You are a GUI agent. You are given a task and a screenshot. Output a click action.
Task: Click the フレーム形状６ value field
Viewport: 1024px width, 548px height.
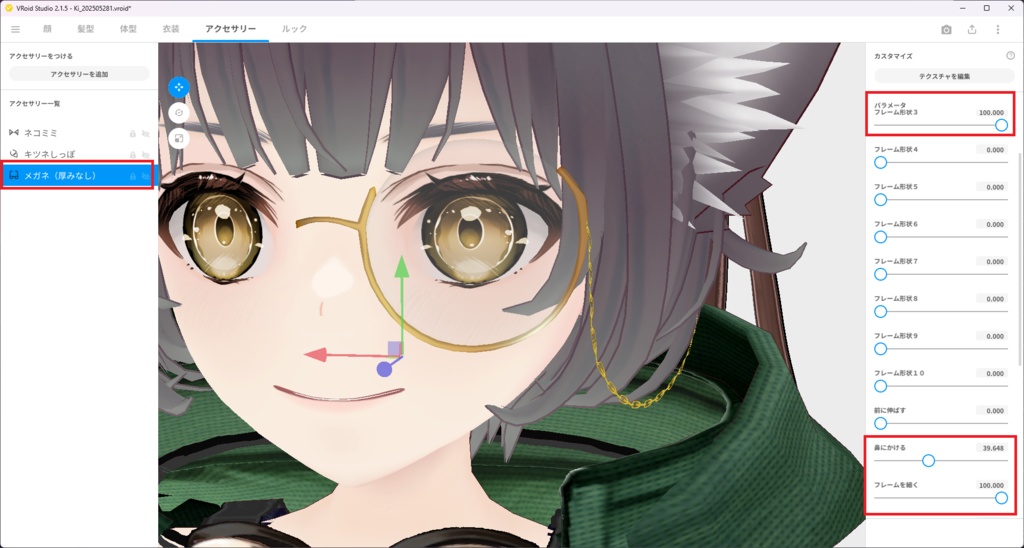(x=991, y=225)
